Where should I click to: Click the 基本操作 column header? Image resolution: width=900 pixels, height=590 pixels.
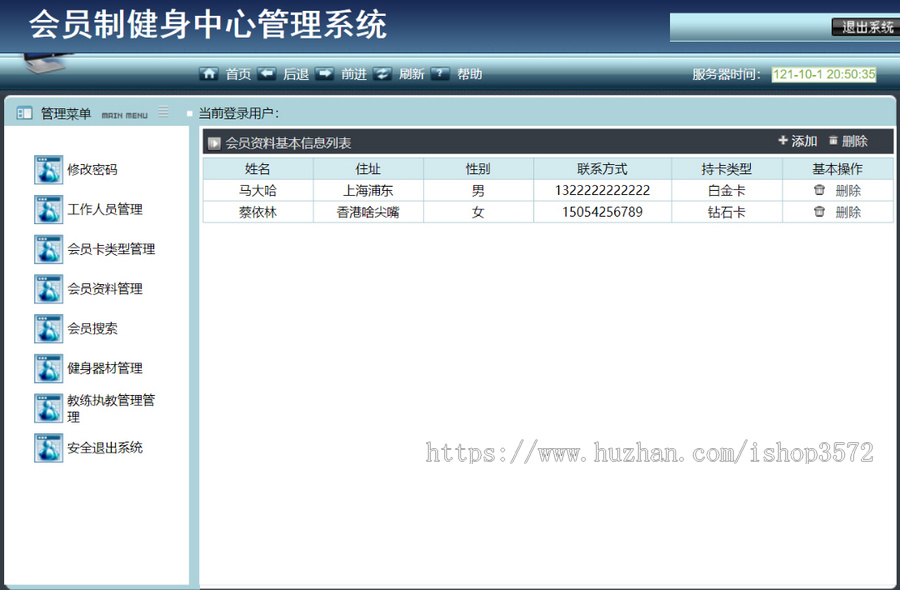click(837, 169)
